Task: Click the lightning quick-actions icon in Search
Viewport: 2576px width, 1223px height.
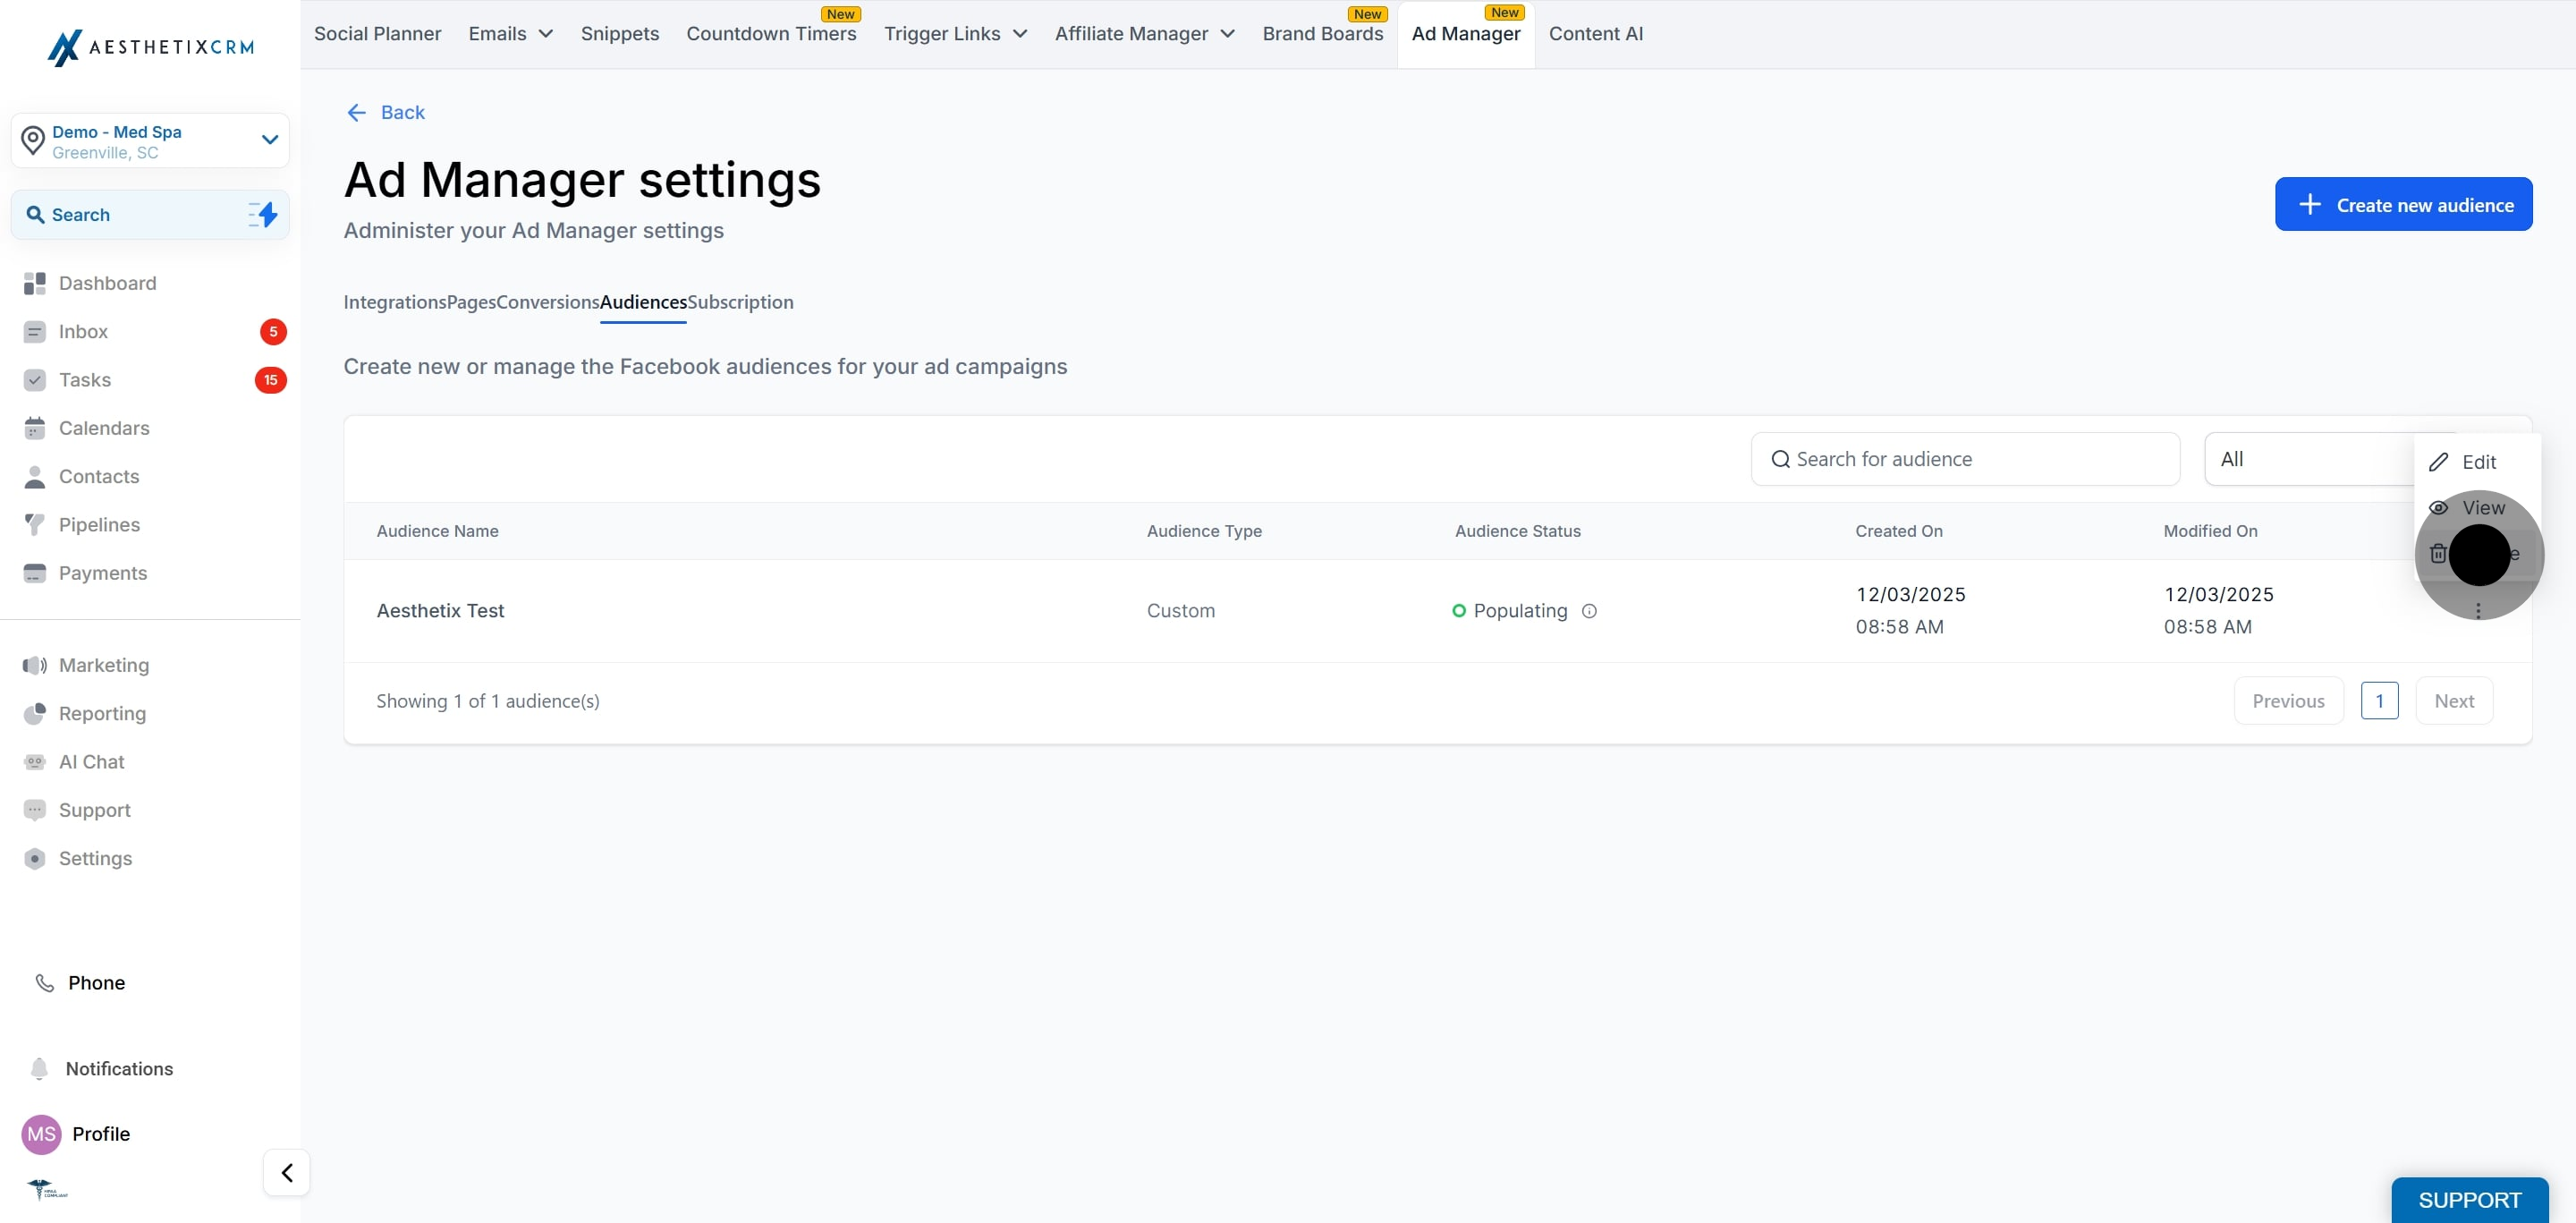Action: [263, 214]
